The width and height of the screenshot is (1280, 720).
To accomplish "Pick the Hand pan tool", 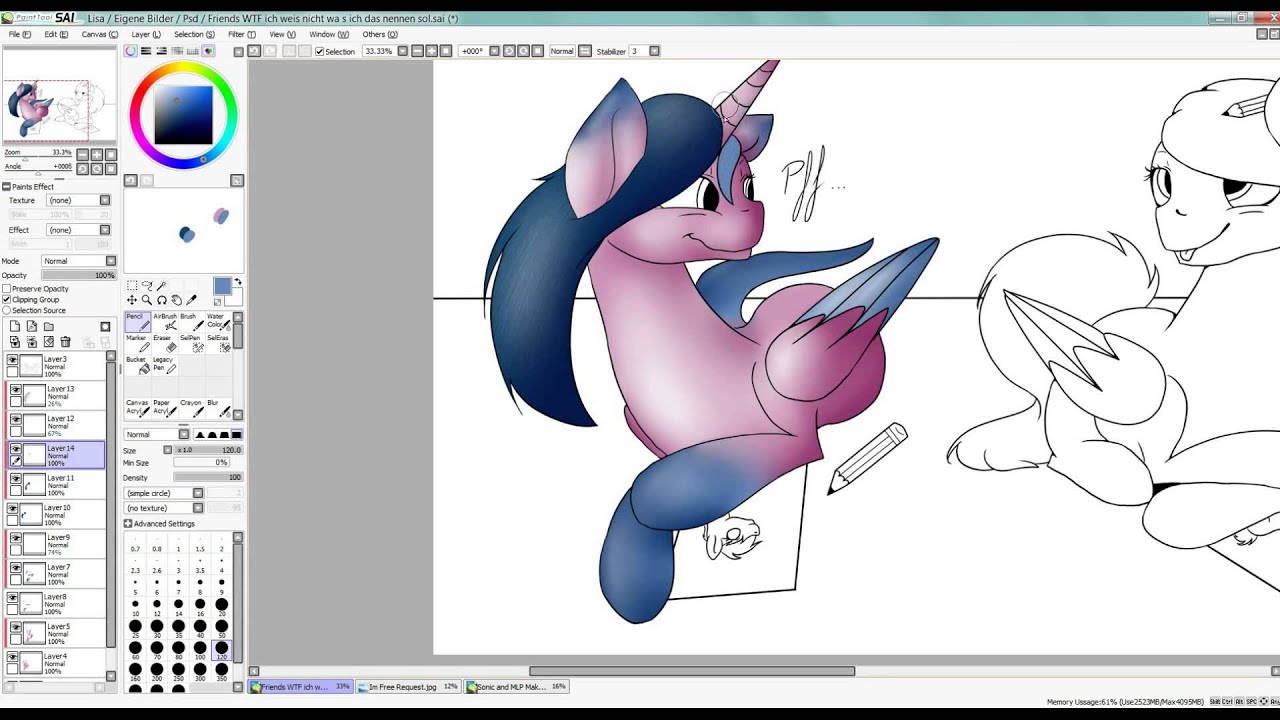I will point(177,300).
